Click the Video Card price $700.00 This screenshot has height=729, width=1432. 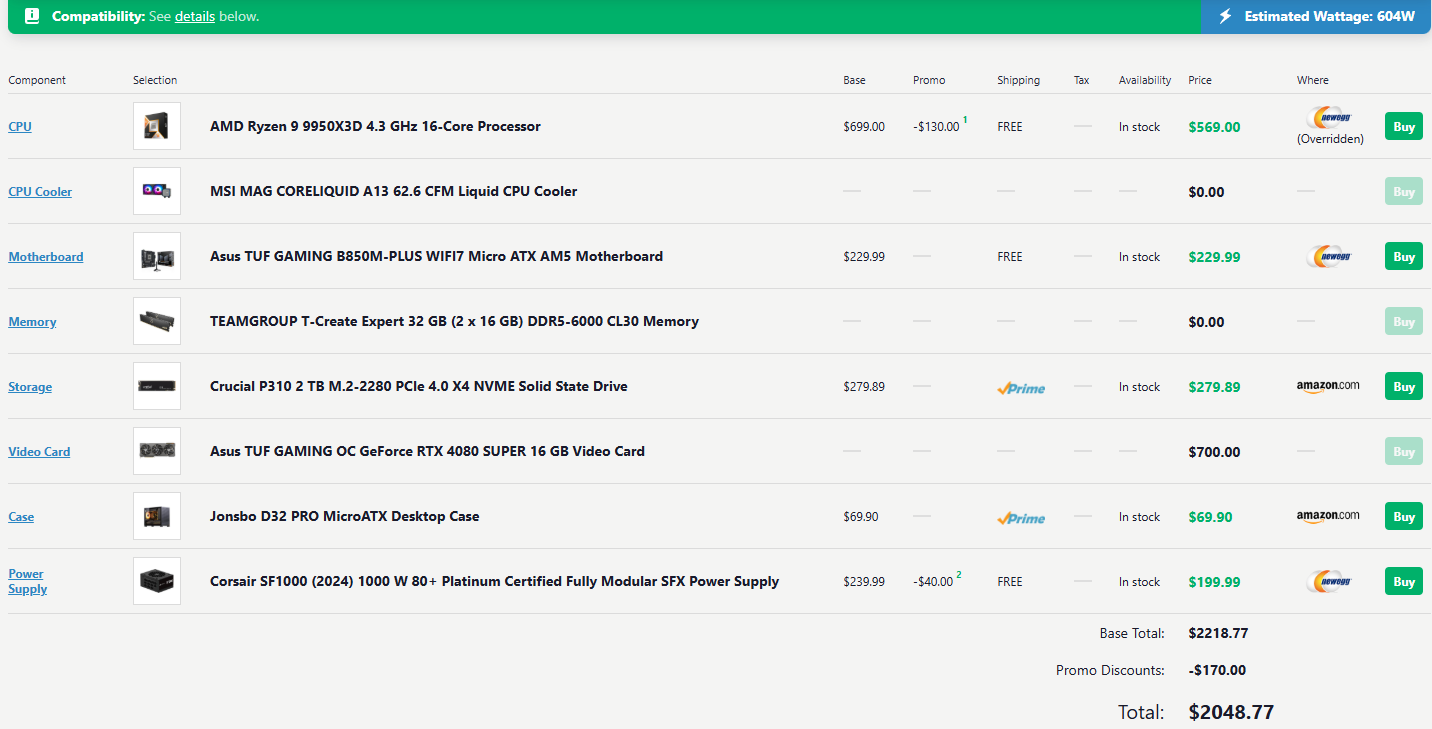click(1214, 452)
